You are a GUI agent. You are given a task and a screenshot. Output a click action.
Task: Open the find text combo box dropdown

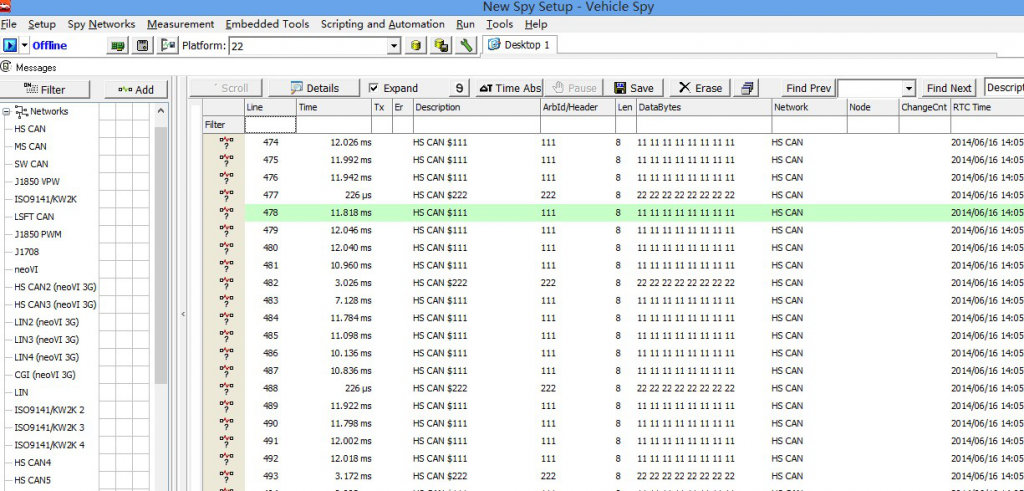point(909,88)
